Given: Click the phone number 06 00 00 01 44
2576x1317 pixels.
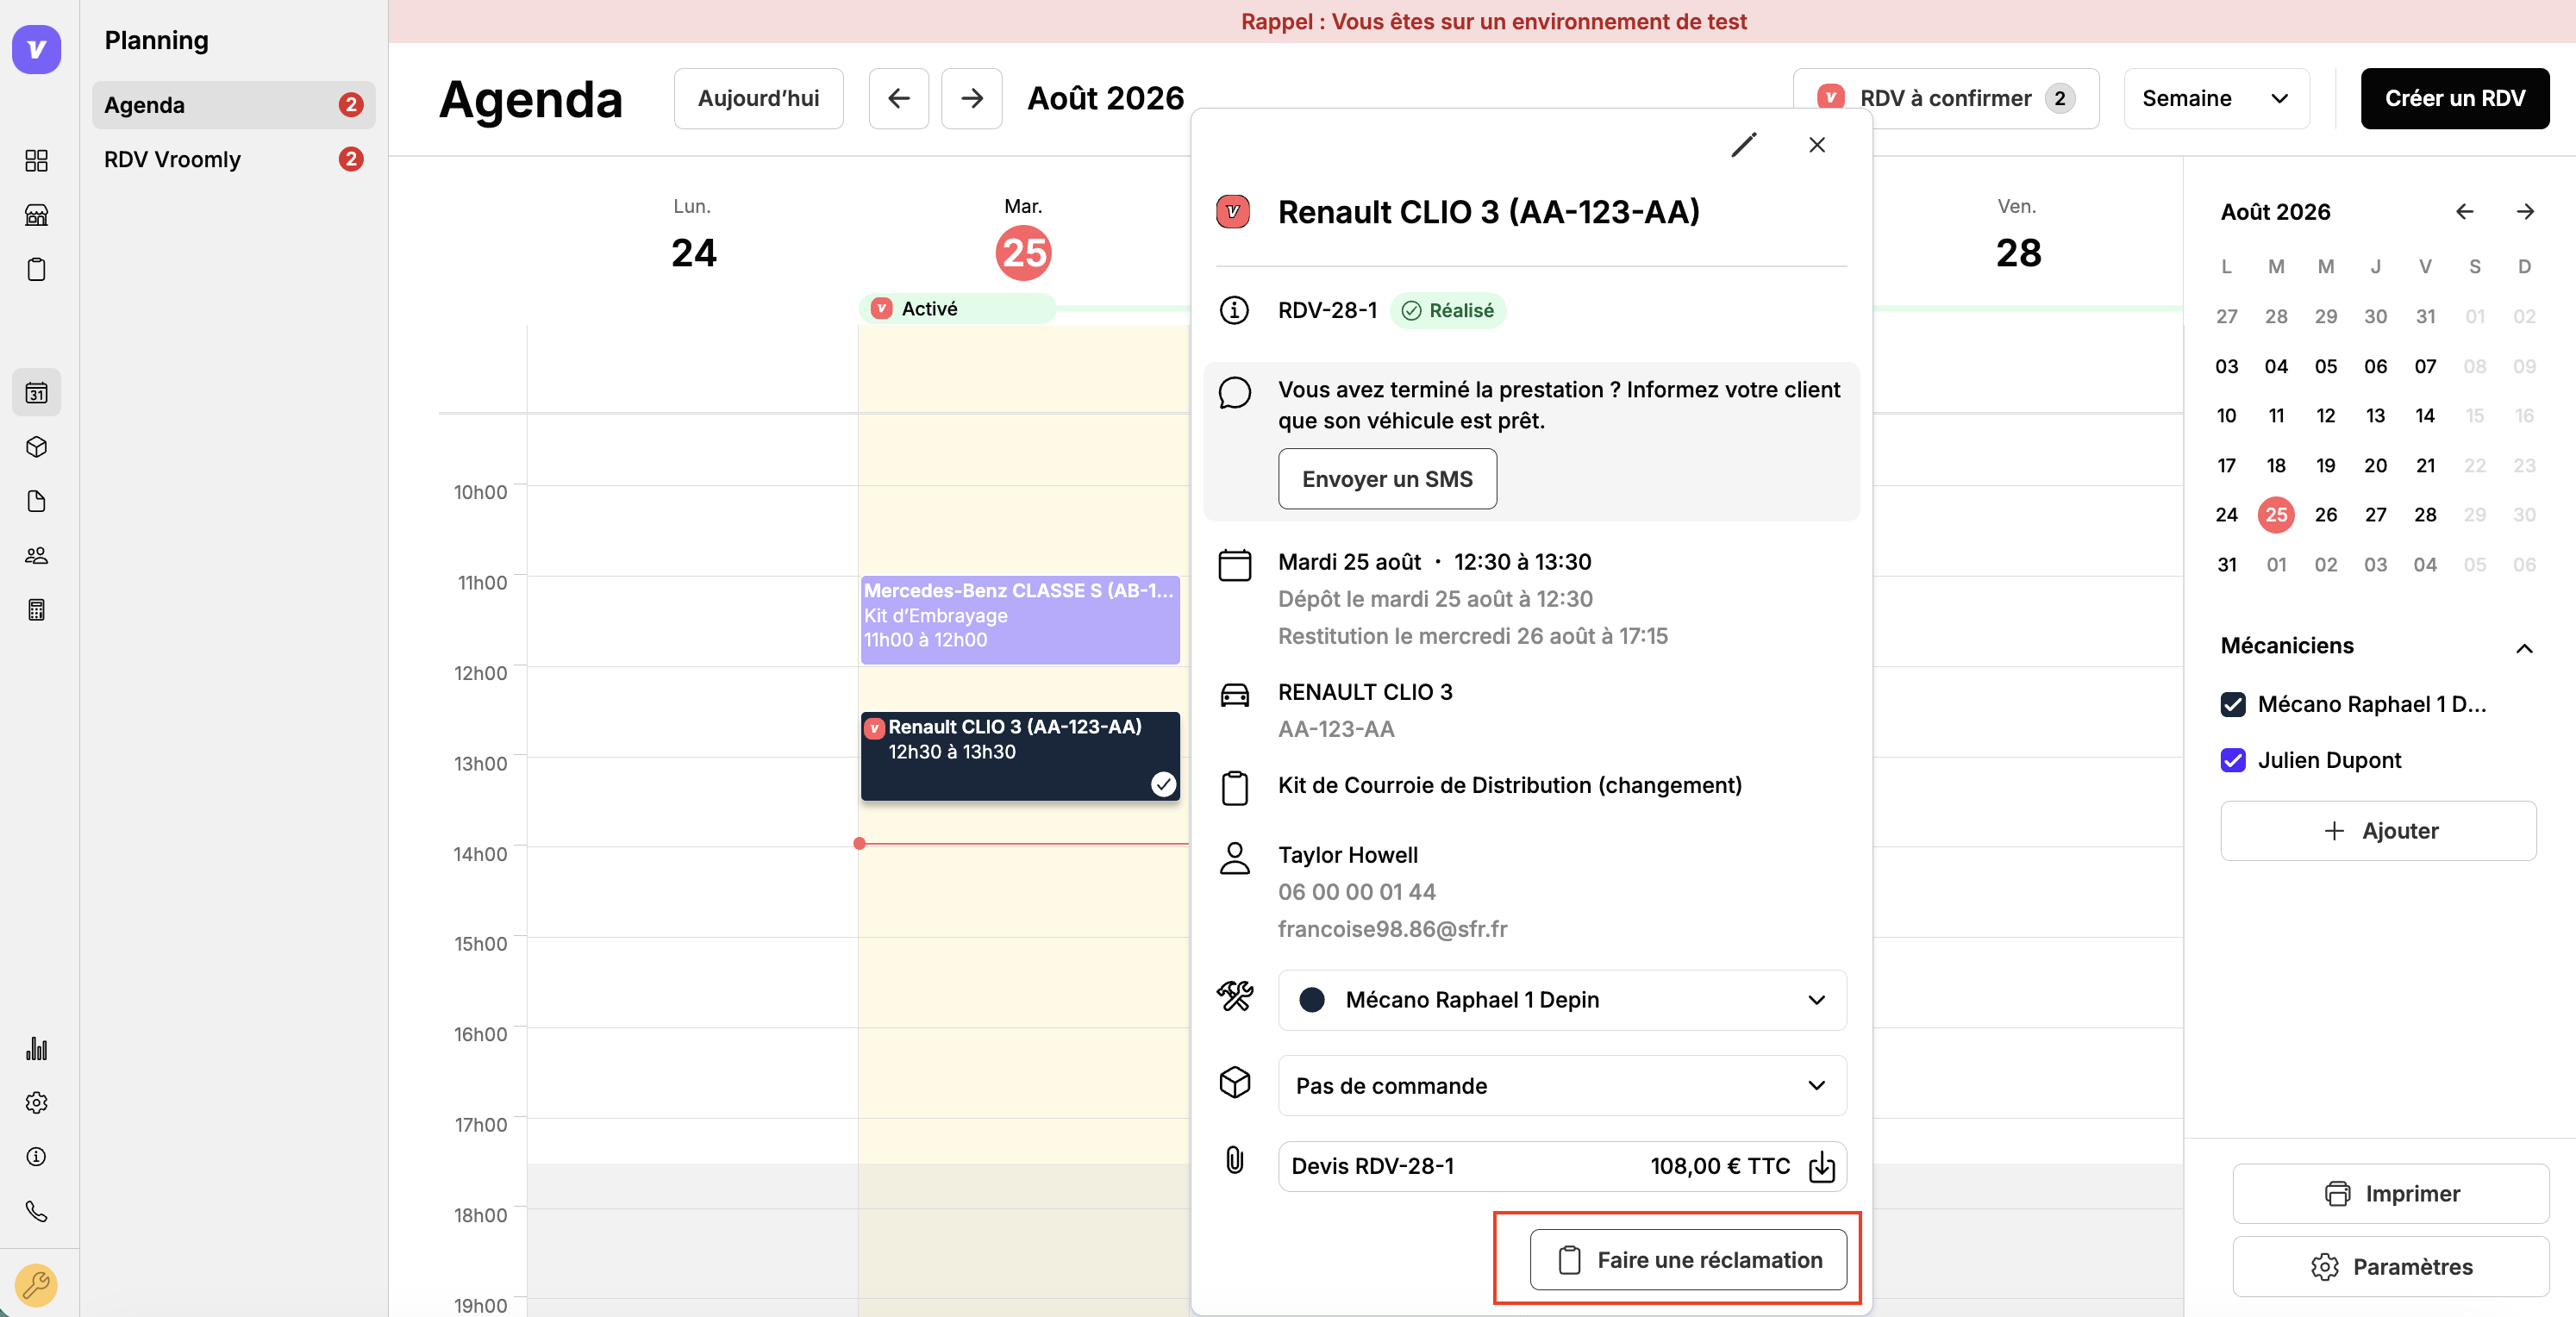Looking at the screenshot, I should [x=1356, y=892].
